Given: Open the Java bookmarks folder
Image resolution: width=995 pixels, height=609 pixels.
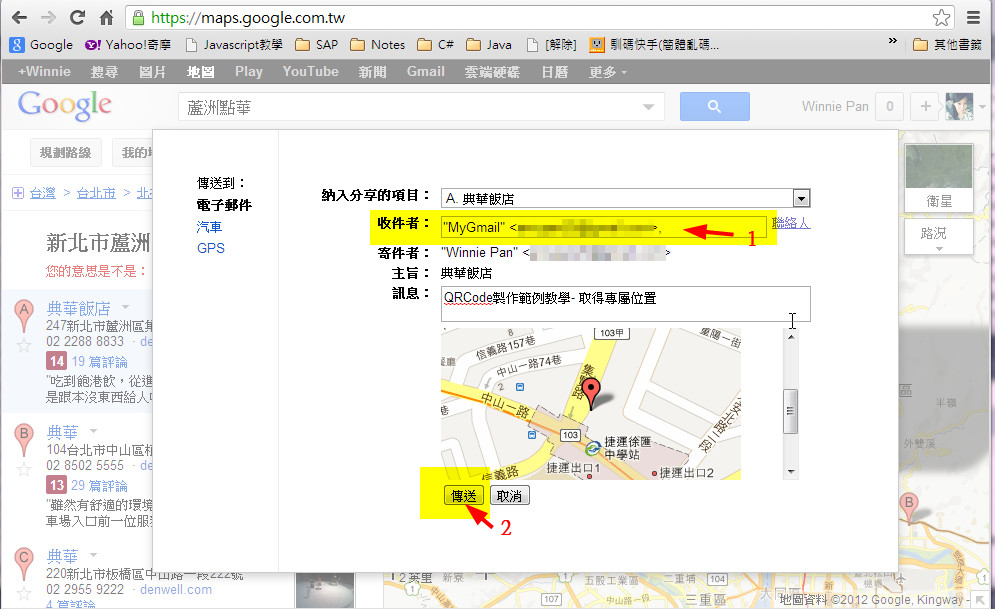Looking at the screenshot, I should tap(489, 44).
